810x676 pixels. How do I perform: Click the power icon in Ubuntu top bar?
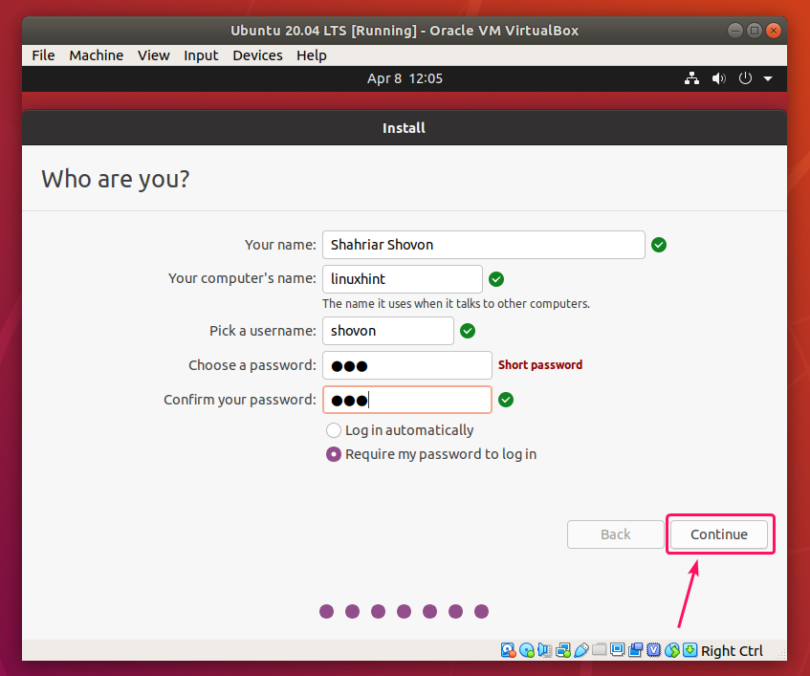[745, 78]
